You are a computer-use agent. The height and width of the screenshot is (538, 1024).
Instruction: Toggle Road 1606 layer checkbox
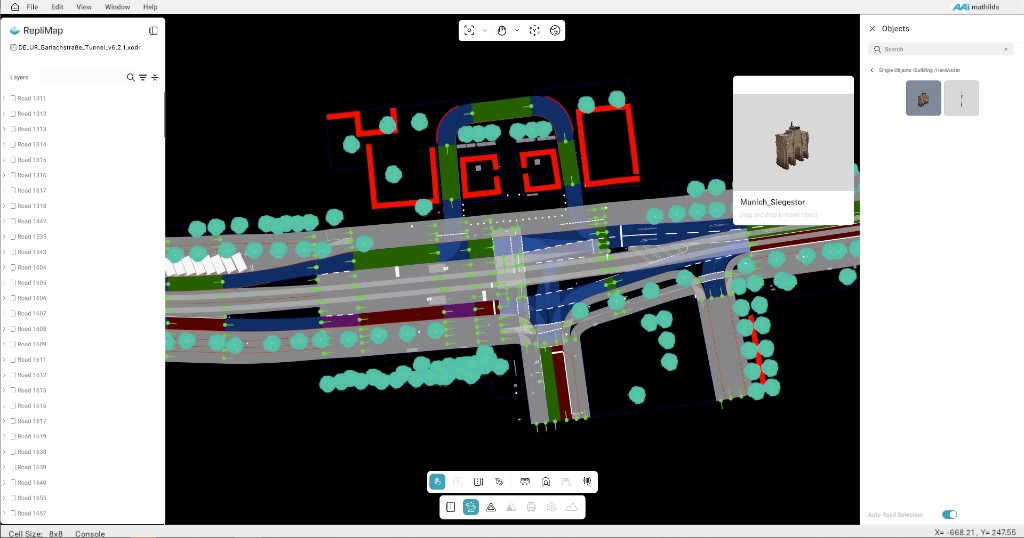pyautogui.click(x=13, y=298)
